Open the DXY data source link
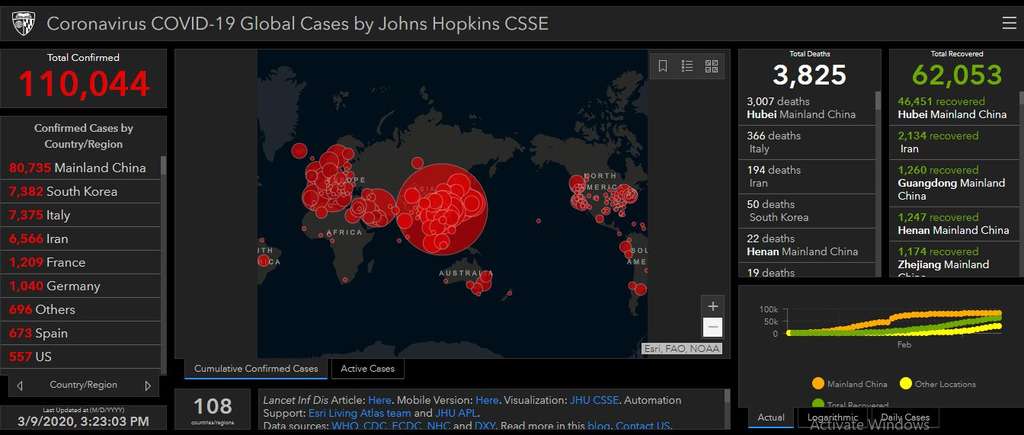Screen dimensions: 1024x435 [x=484, y=427]
